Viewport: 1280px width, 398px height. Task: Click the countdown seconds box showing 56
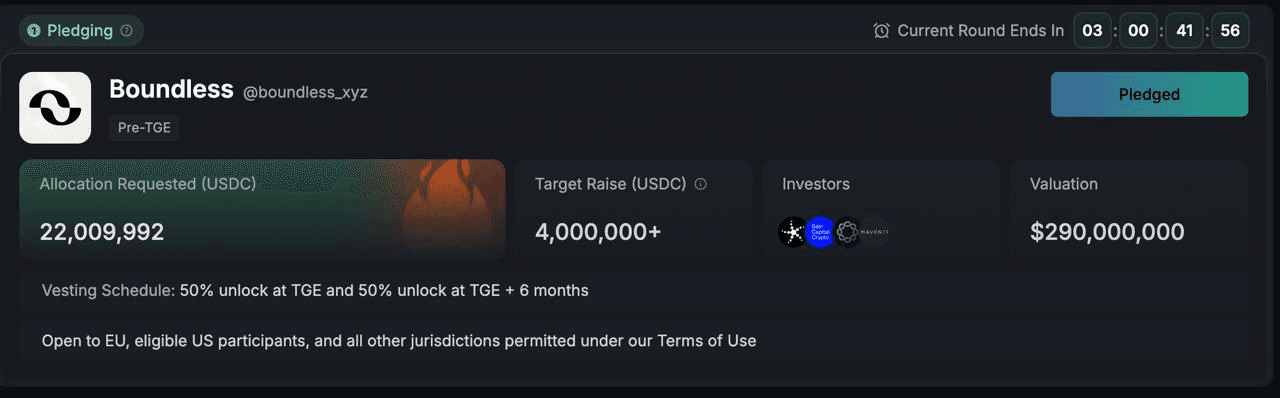pyautogui.click(x=1230, y=31)
